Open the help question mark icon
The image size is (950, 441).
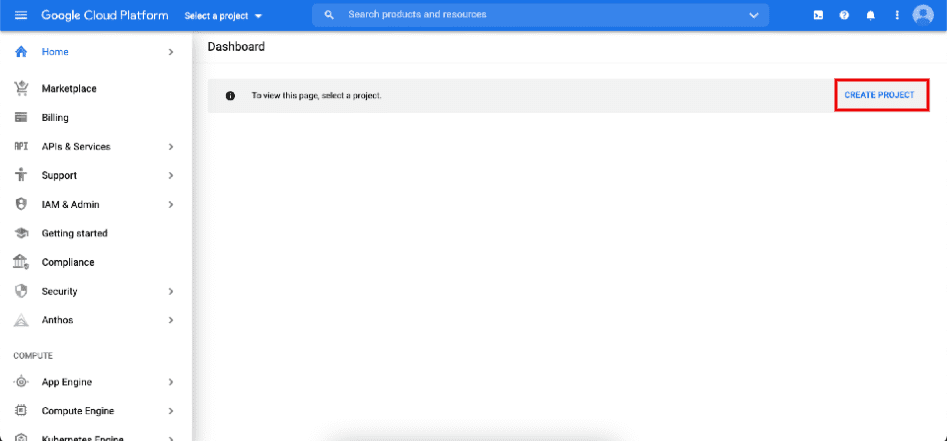point(844,15)
